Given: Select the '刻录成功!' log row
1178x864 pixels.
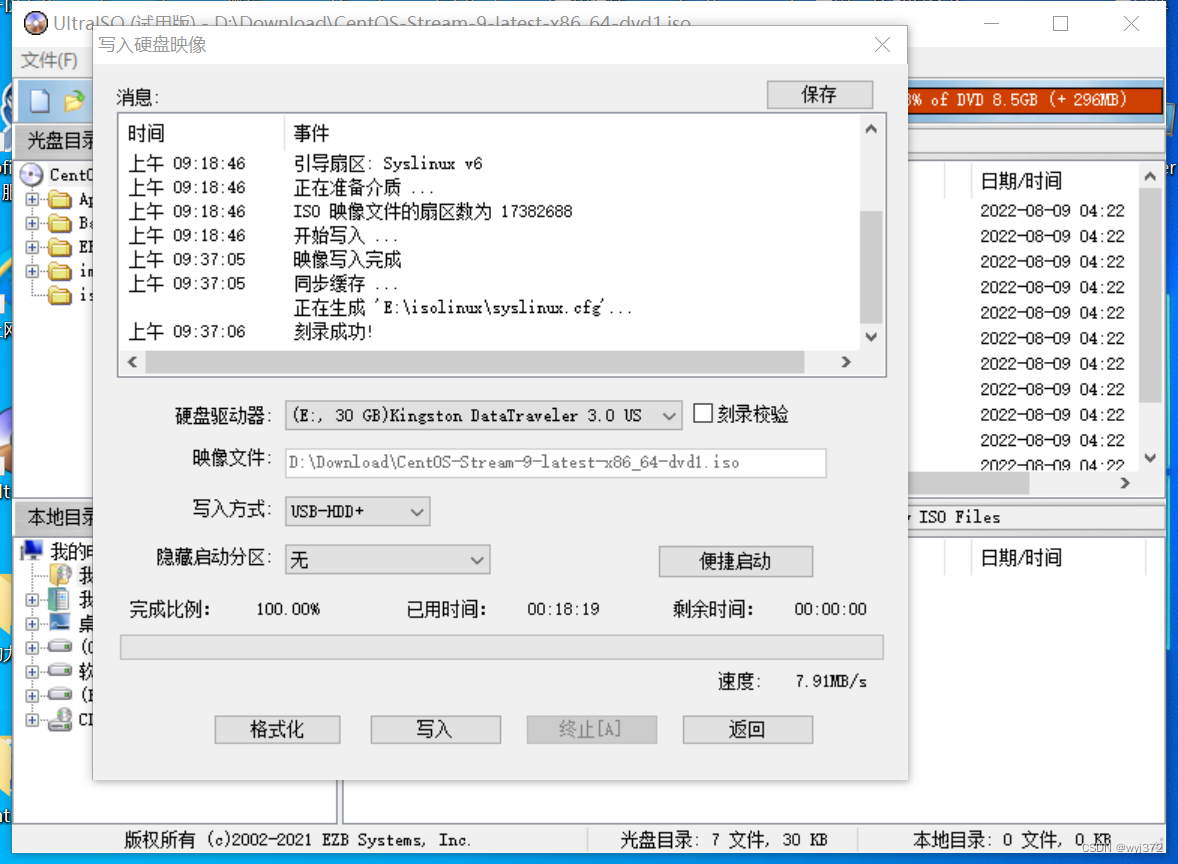Looking at the screenshot, I should click(334, 332).
